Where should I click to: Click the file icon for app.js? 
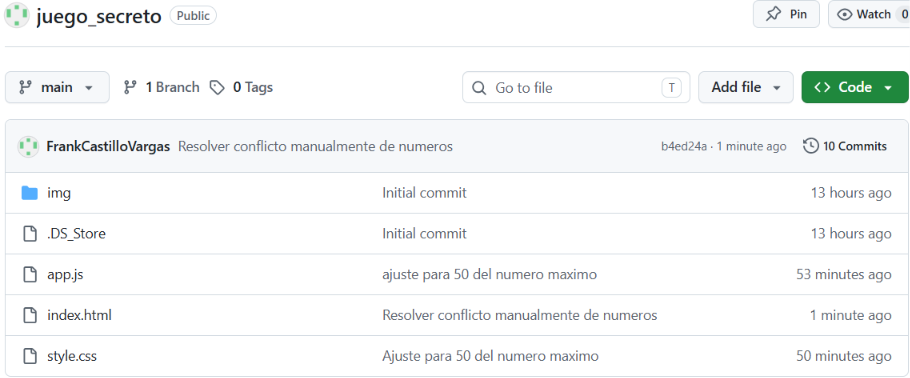tap(30, 274)
